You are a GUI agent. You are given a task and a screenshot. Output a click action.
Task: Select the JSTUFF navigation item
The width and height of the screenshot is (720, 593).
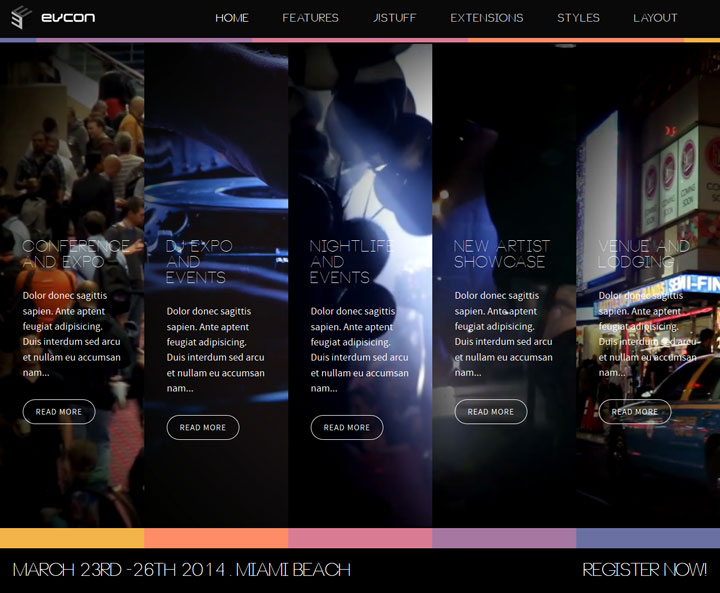click(394, 18)
